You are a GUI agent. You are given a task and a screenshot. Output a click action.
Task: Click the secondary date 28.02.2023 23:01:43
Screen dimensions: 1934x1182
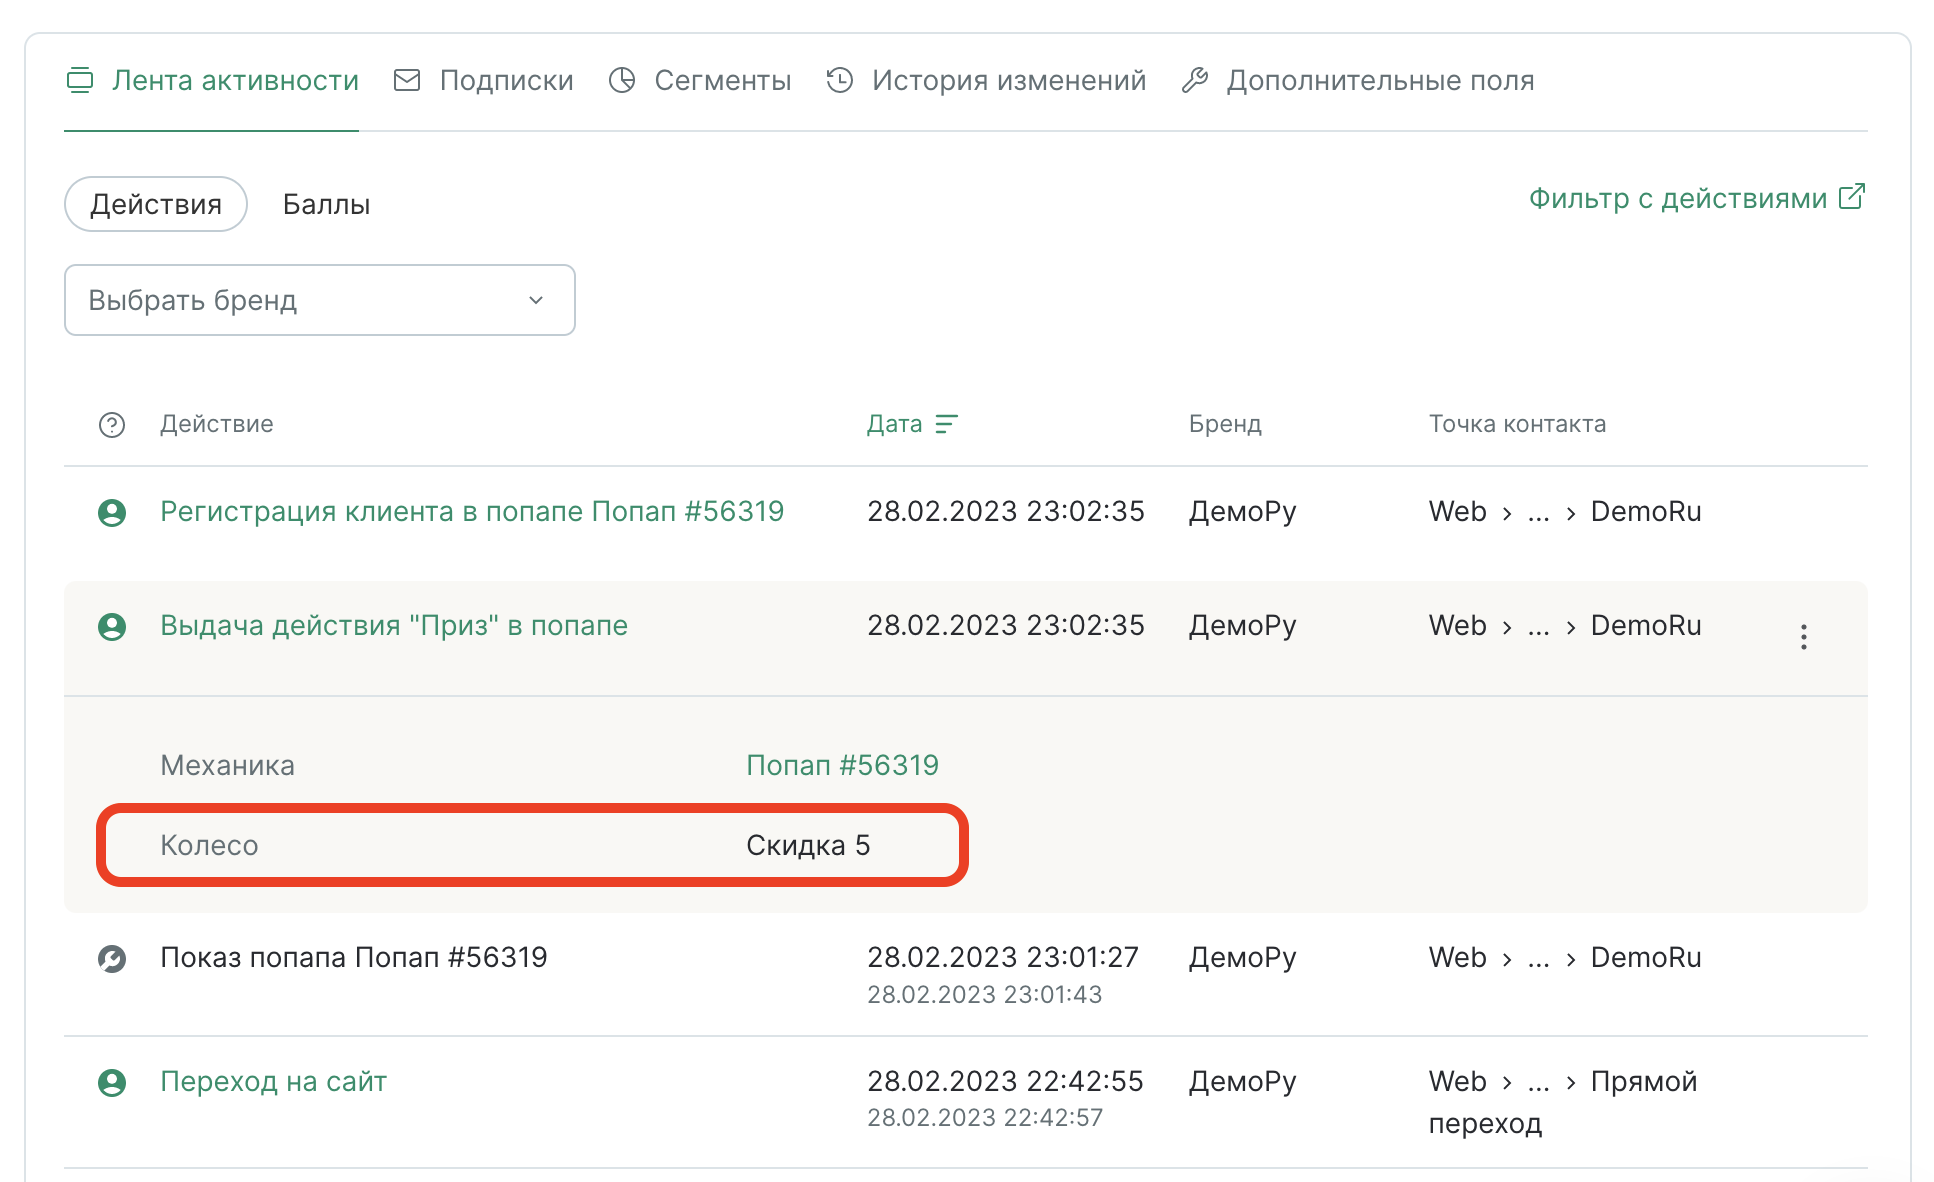(984, 994)
